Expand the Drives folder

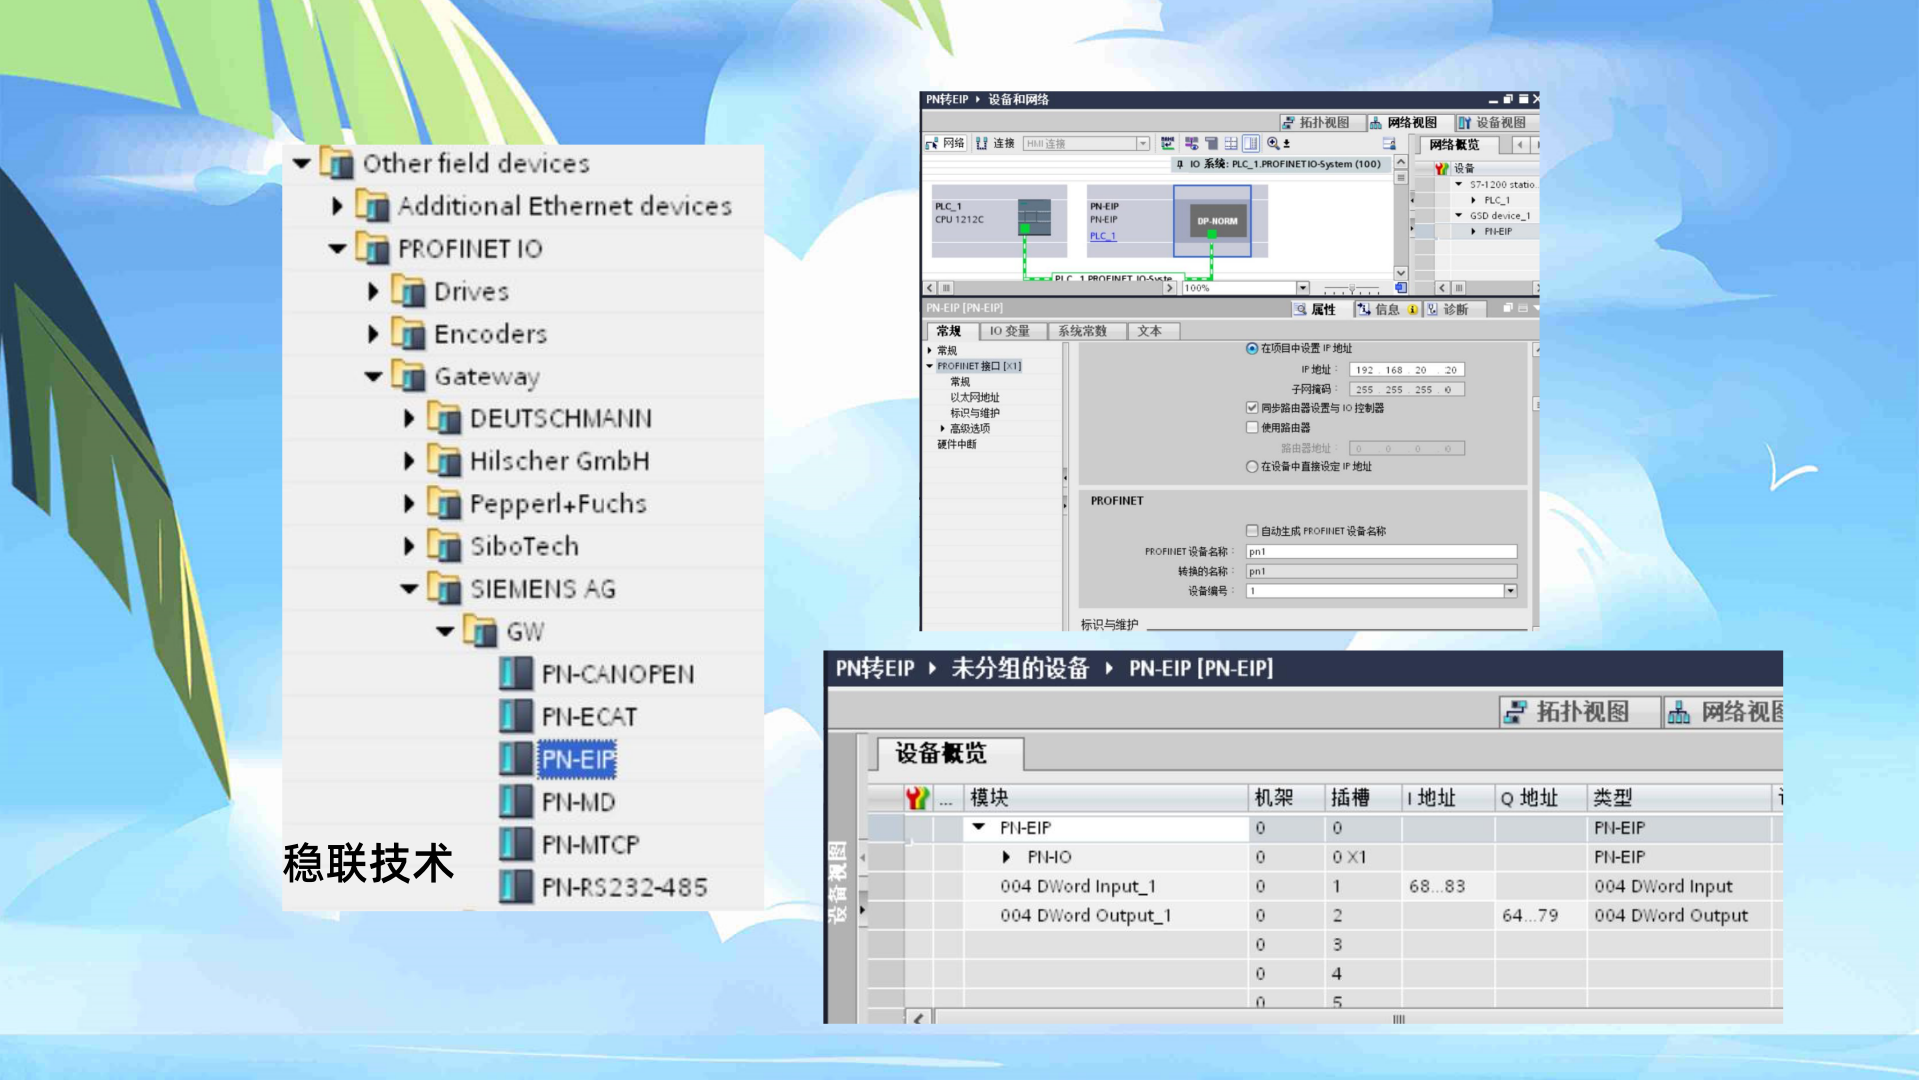373,291
